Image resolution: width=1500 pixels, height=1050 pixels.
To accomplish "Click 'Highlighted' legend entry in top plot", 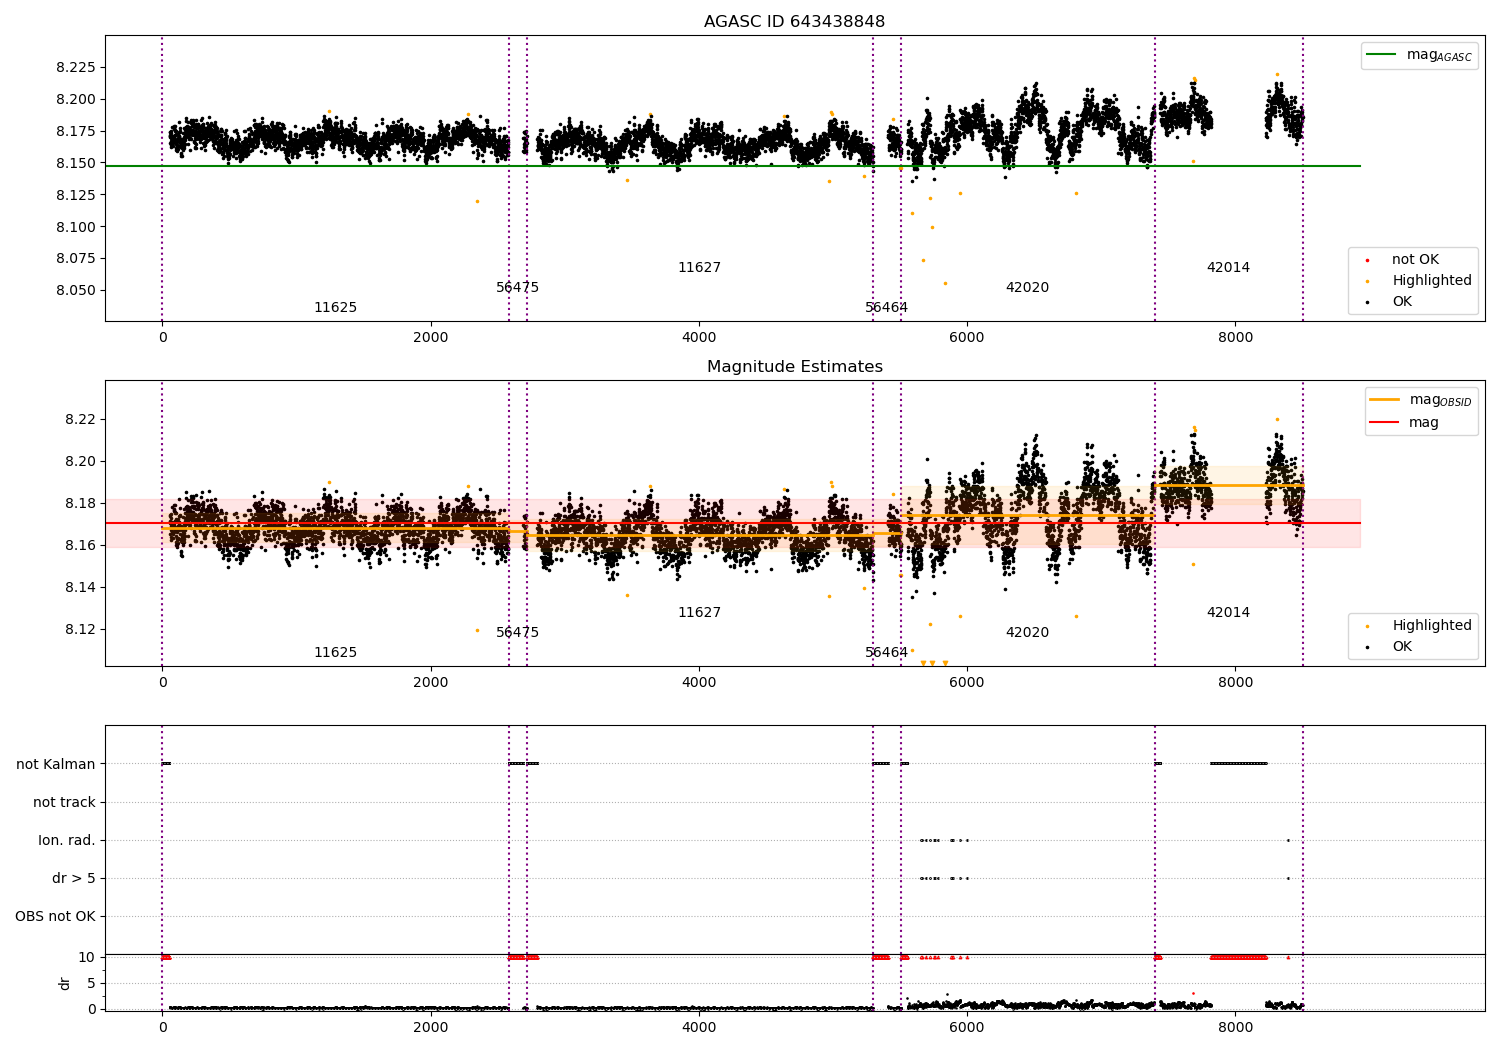I will 1420,281.
